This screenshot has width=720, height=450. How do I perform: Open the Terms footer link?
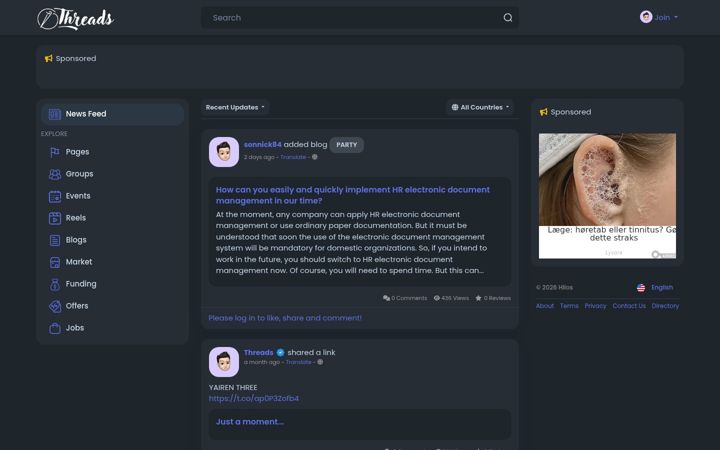pos(569,306)
